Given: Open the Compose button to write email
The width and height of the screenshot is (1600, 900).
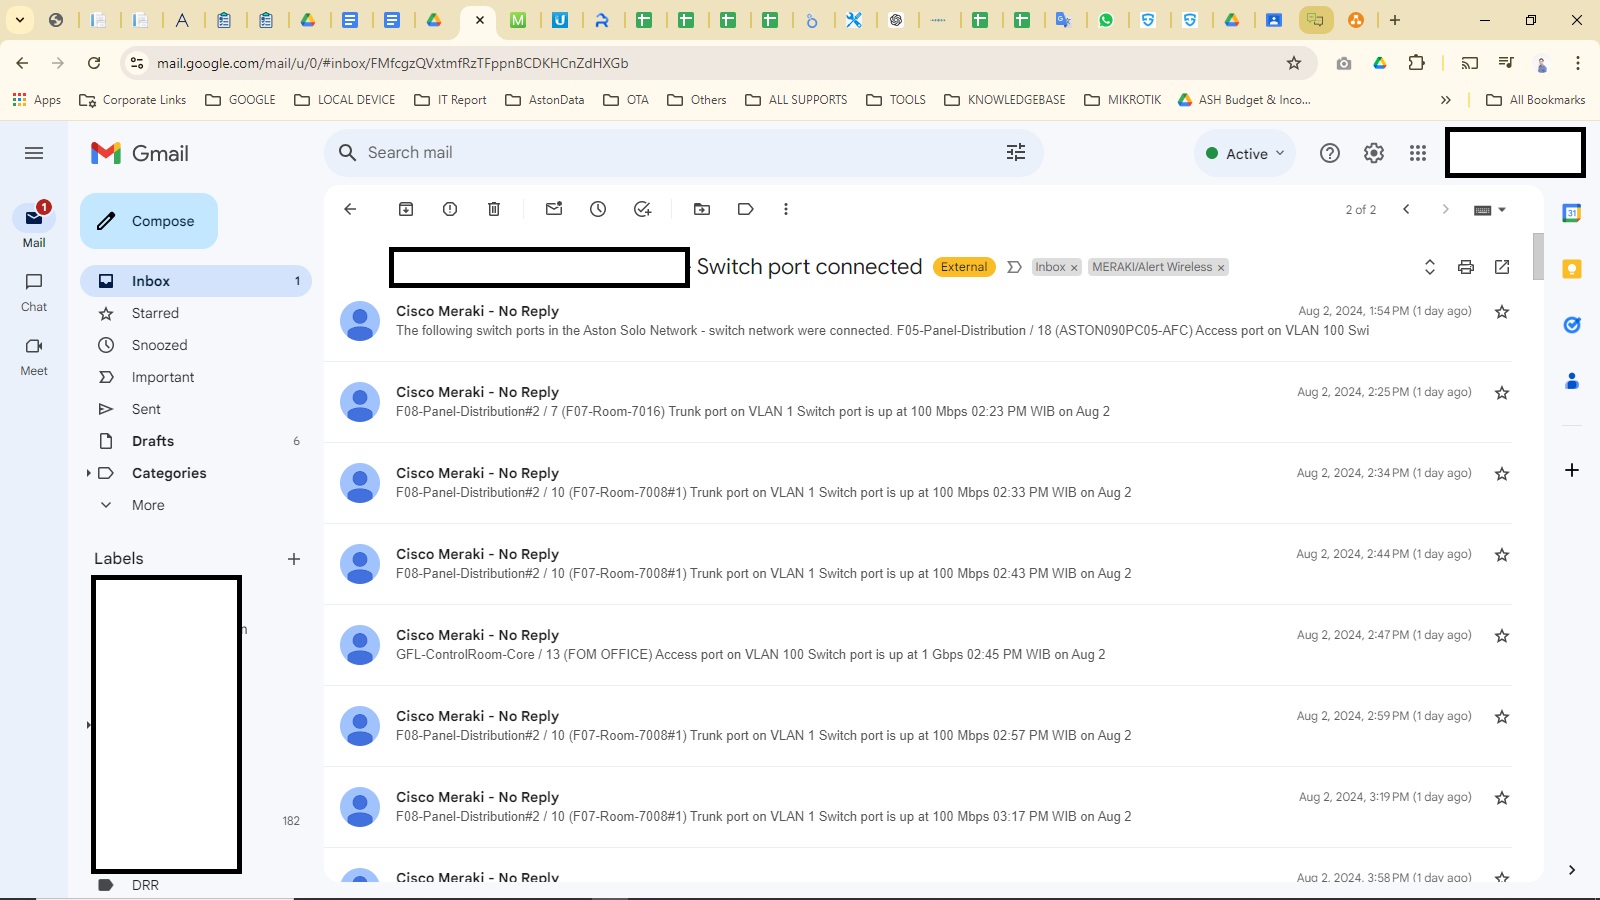Looking at the screenshot, I should [148, 221].
